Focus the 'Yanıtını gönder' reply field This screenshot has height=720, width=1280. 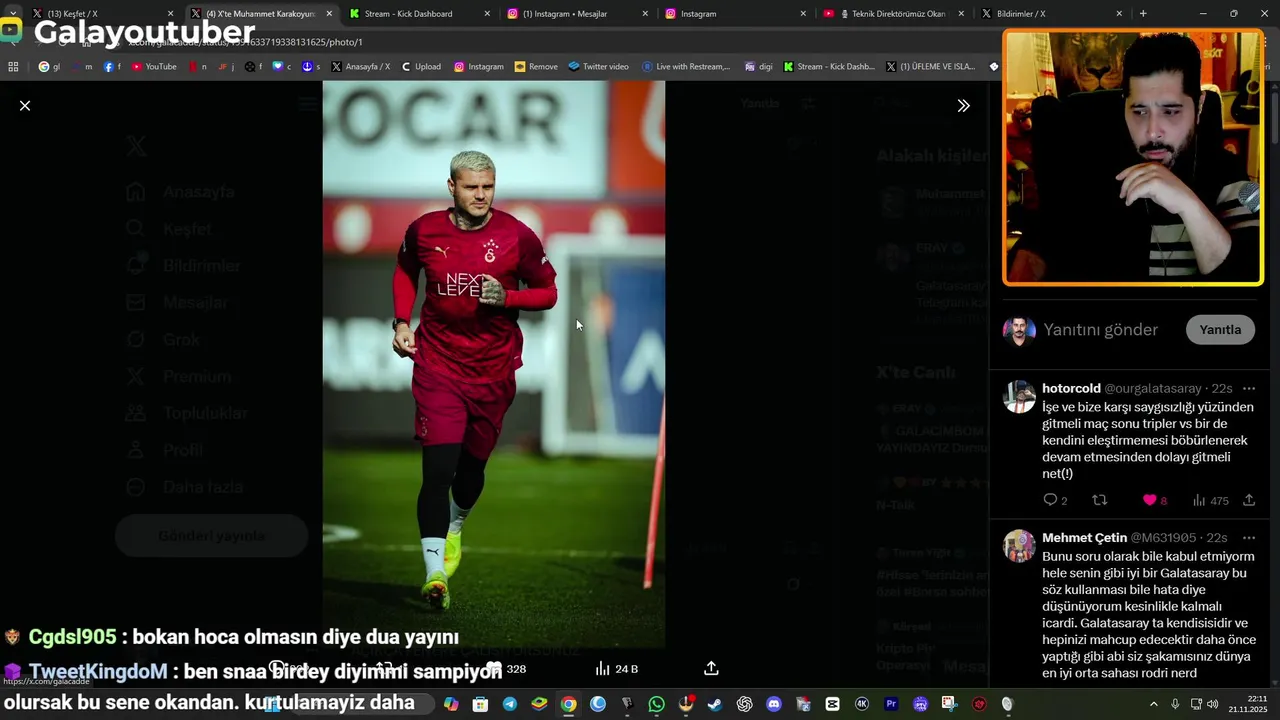1101,330
